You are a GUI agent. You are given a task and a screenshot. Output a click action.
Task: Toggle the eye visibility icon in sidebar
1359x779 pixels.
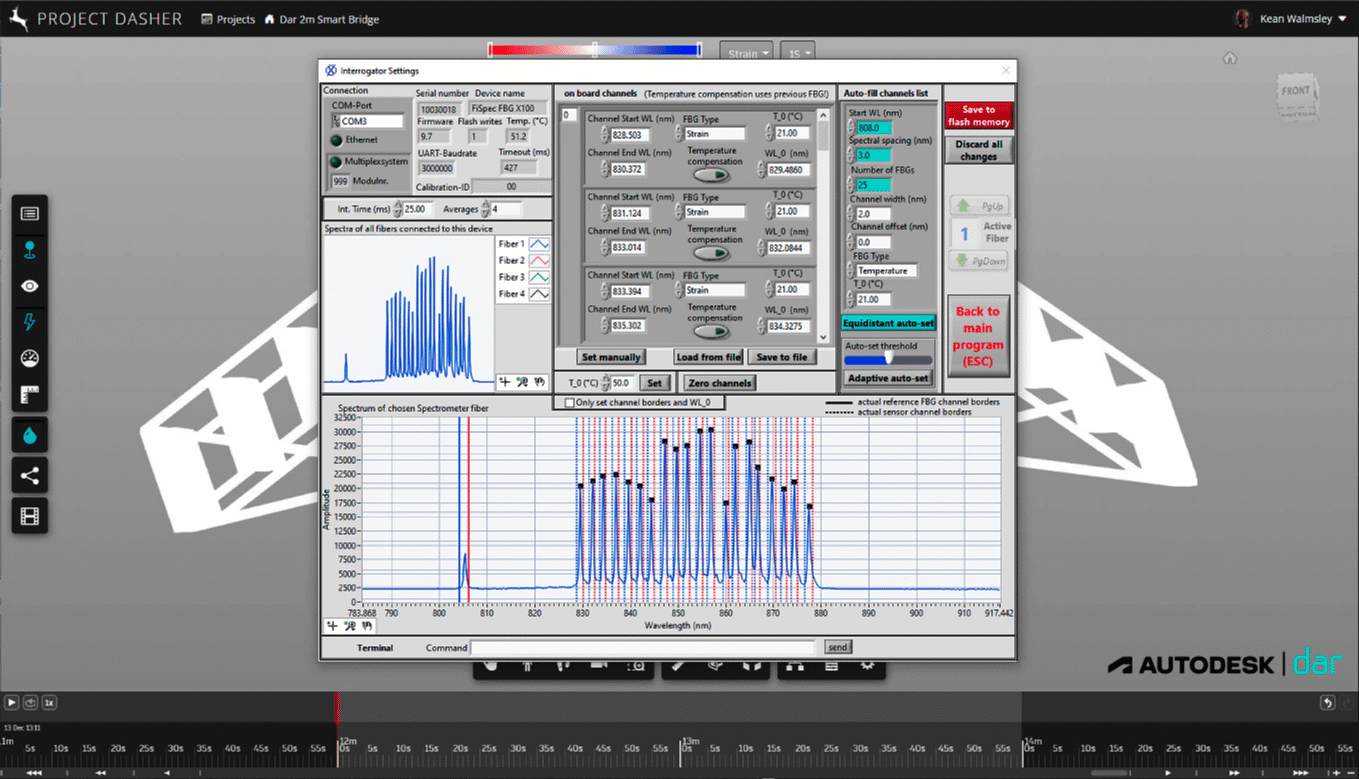[30, 286]
